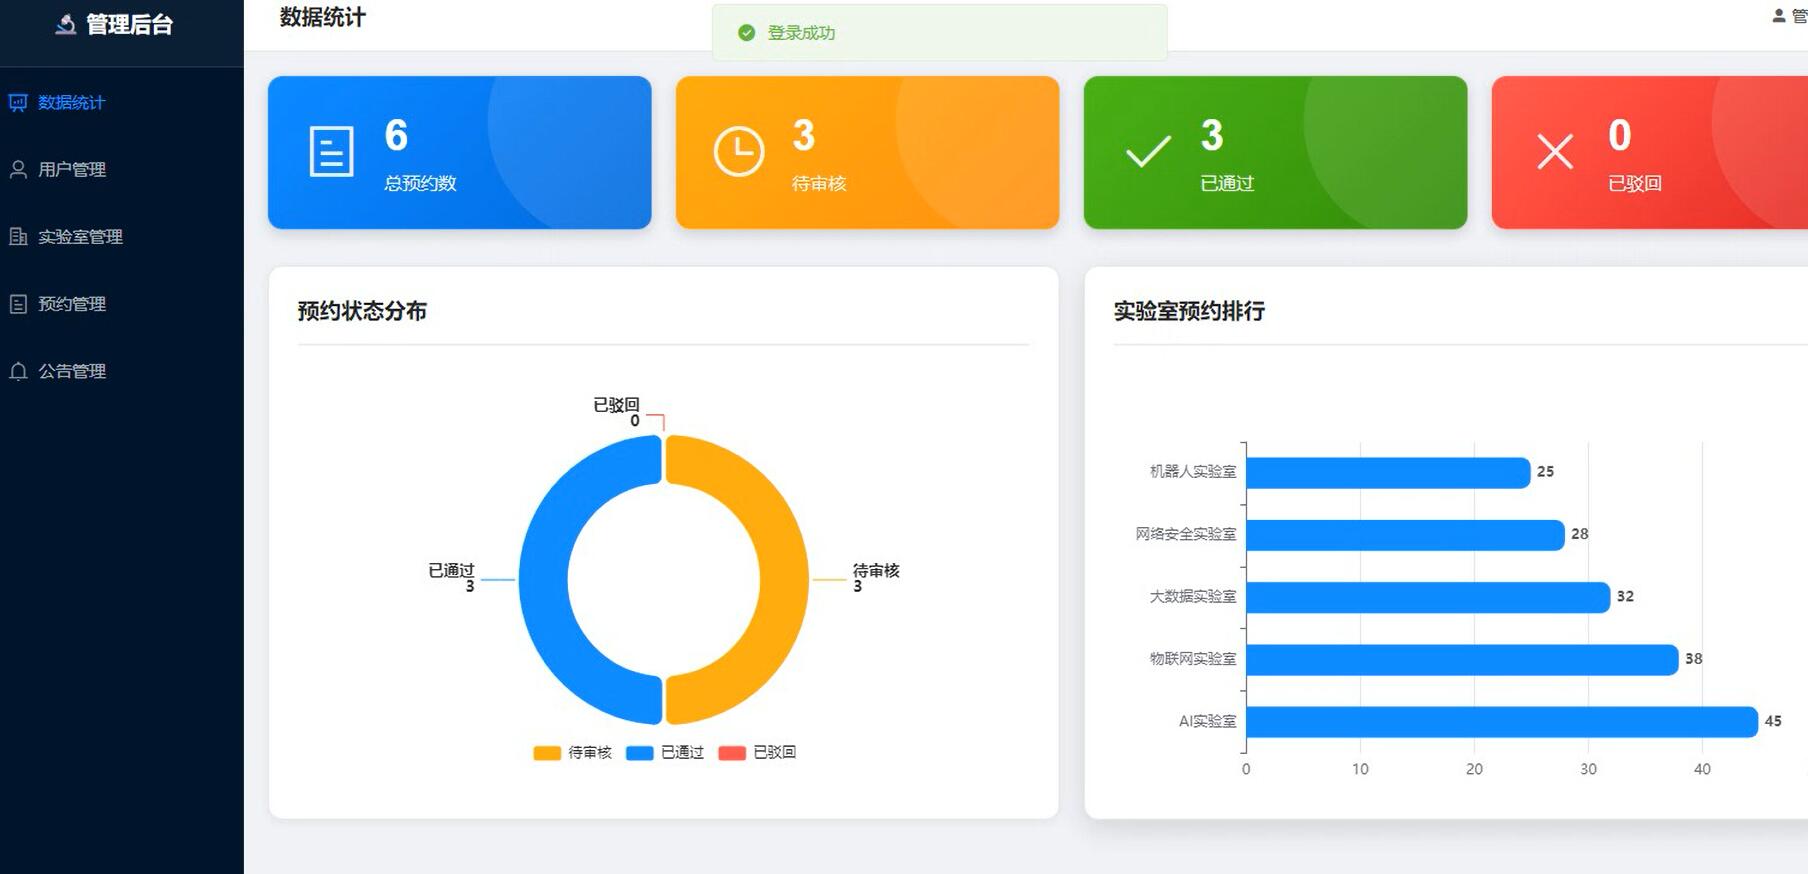1808x874 pixels.
Task: Toggle 待审核 legend item in pie chart
Action: (x=572, y=752)
